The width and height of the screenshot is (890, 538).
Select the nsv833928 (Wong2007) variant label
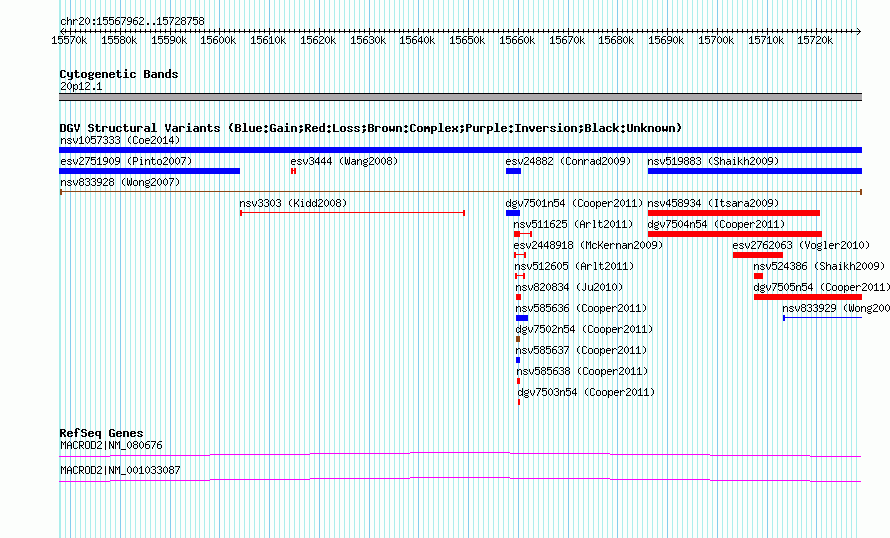(x=120, y=182)
